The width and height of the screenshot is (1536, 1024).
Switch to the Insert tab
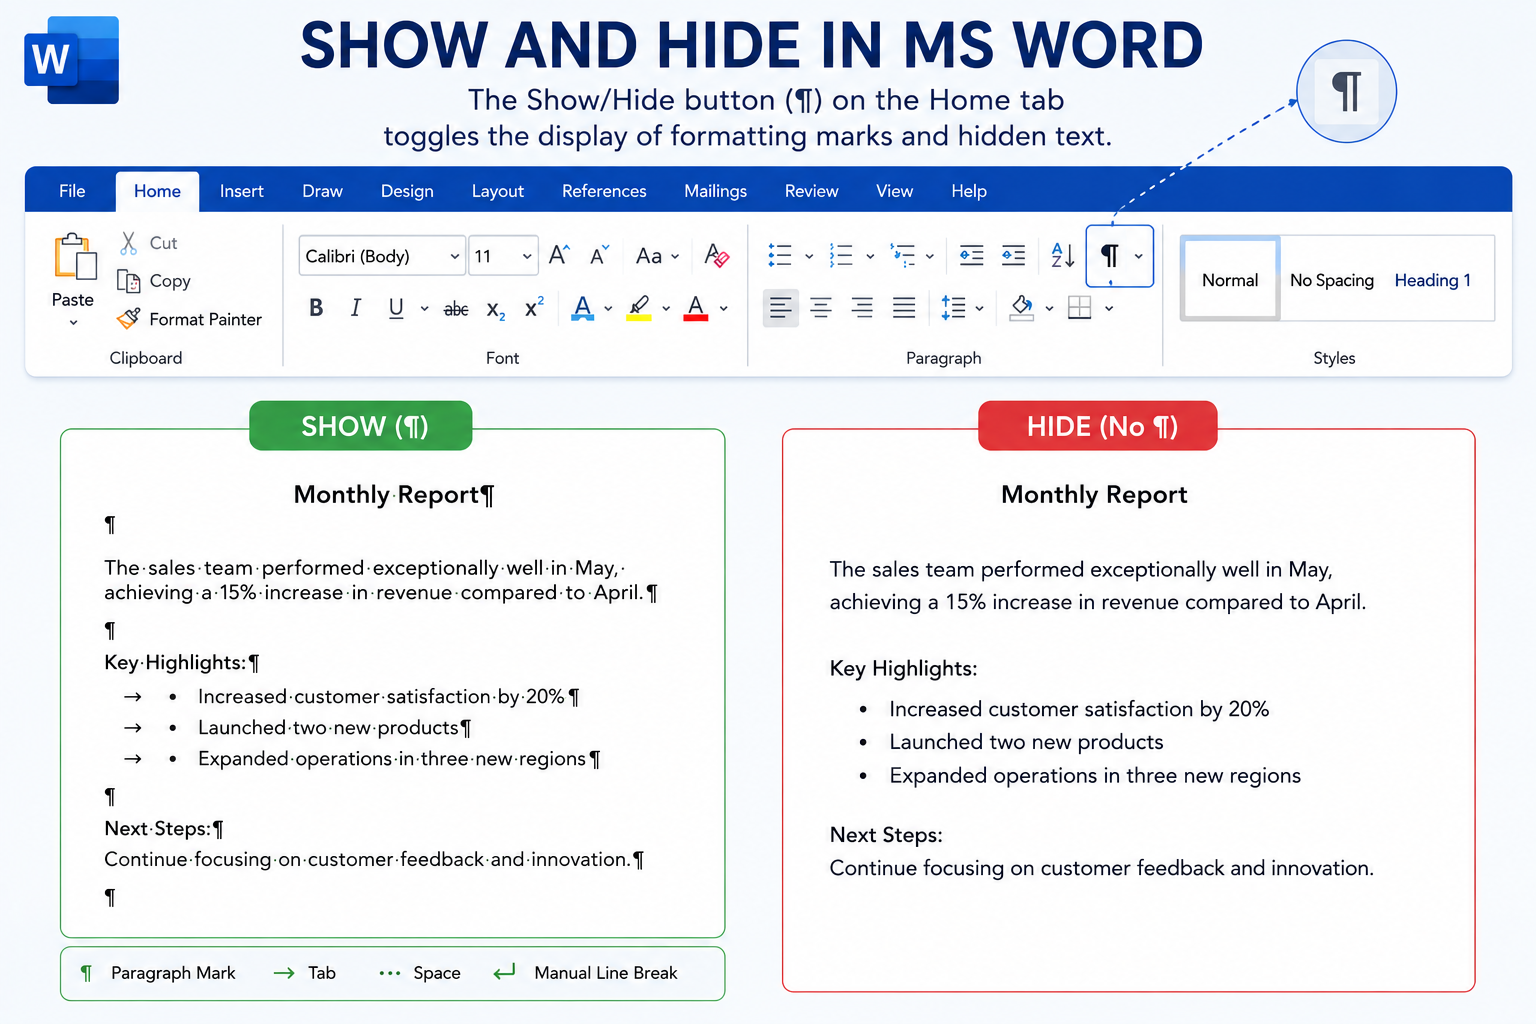tap(242, 191)
